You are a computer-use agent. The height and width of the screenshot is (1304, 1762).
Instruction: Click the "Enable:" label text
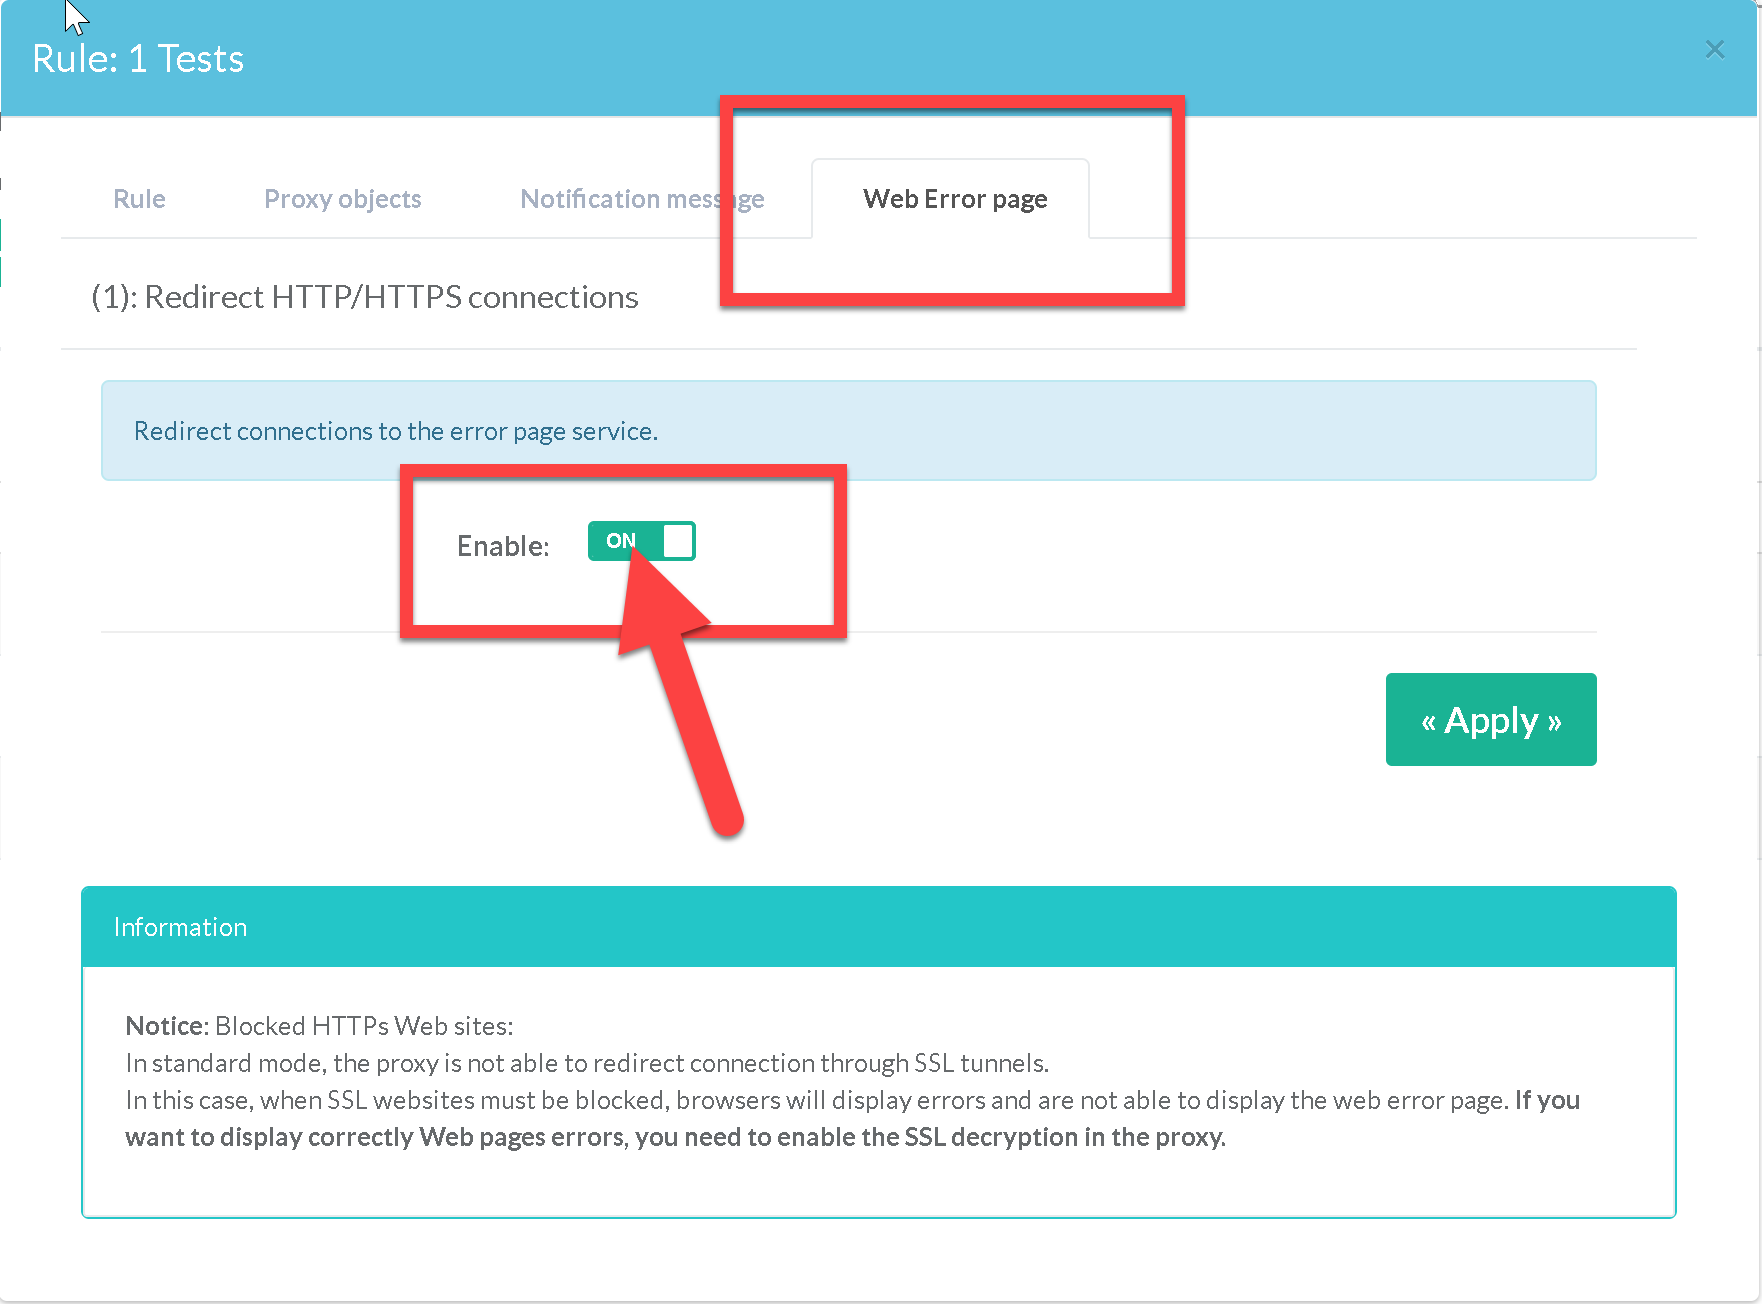(x=503, y=546)
